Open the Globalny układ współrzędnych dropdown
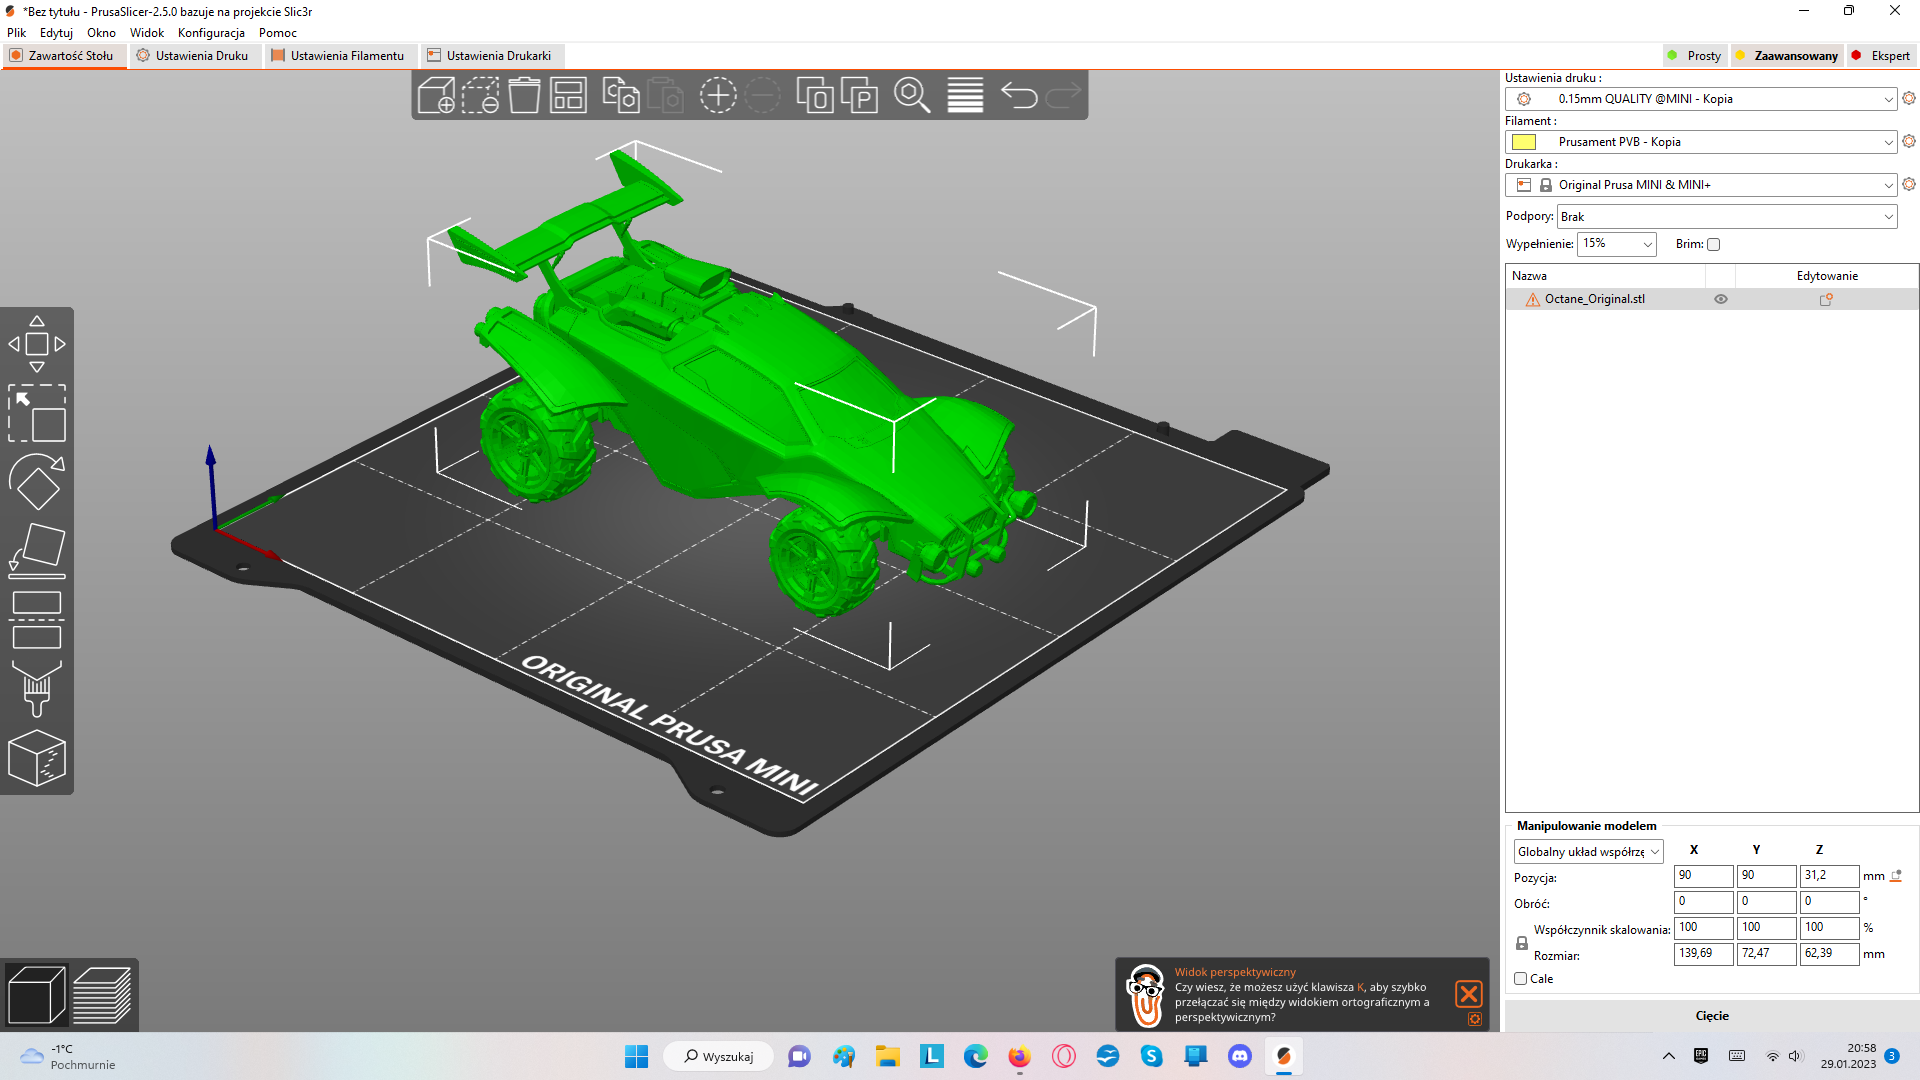Screen dimensions: 1920x1080 tap(1588, 852)
